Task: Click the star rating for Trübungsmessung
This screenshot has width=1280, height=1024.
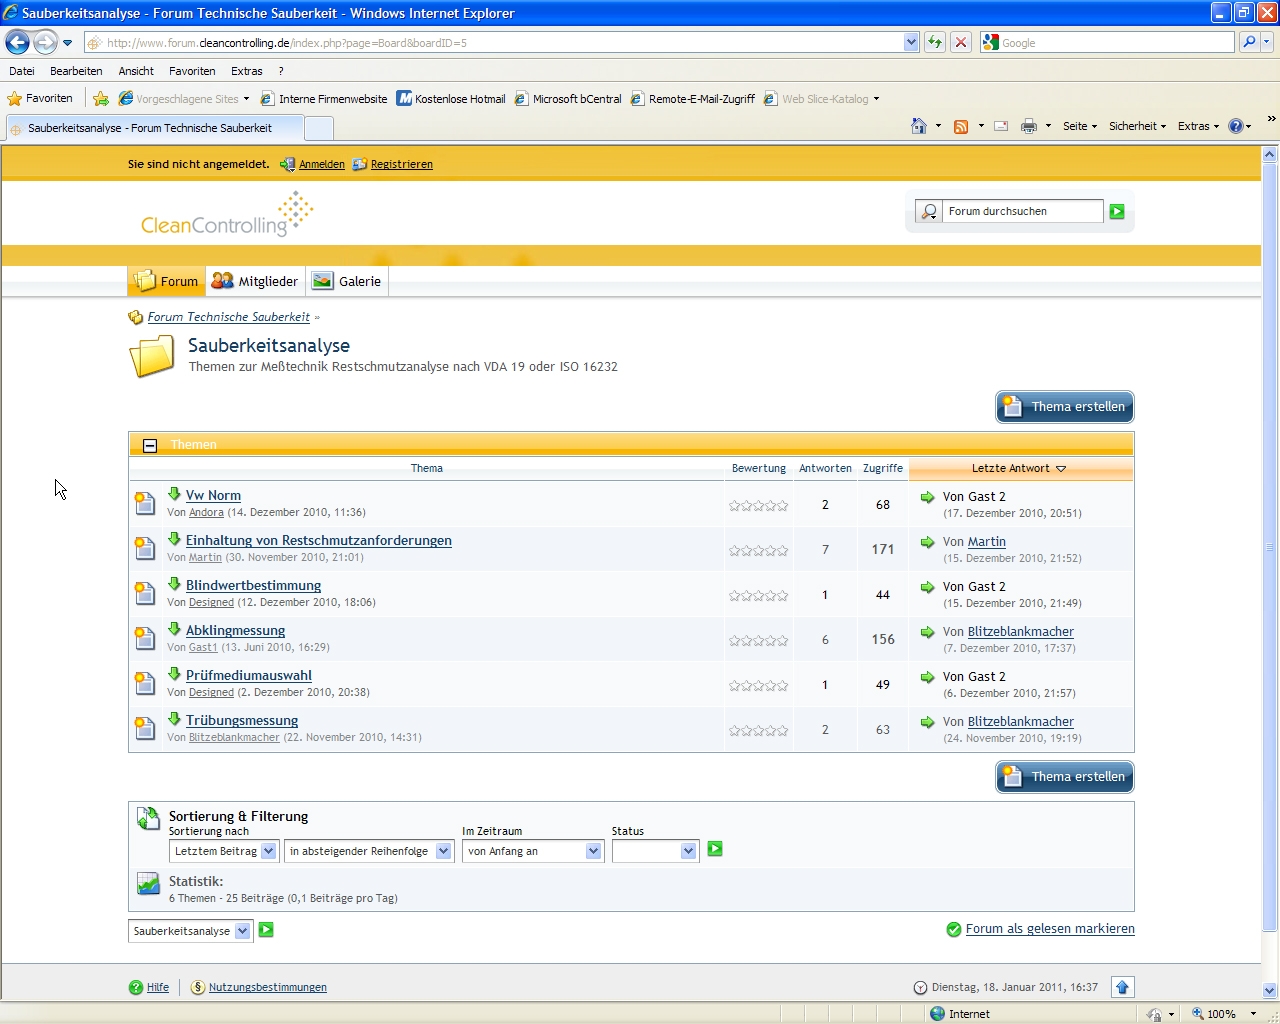Action: coord(759,731)
